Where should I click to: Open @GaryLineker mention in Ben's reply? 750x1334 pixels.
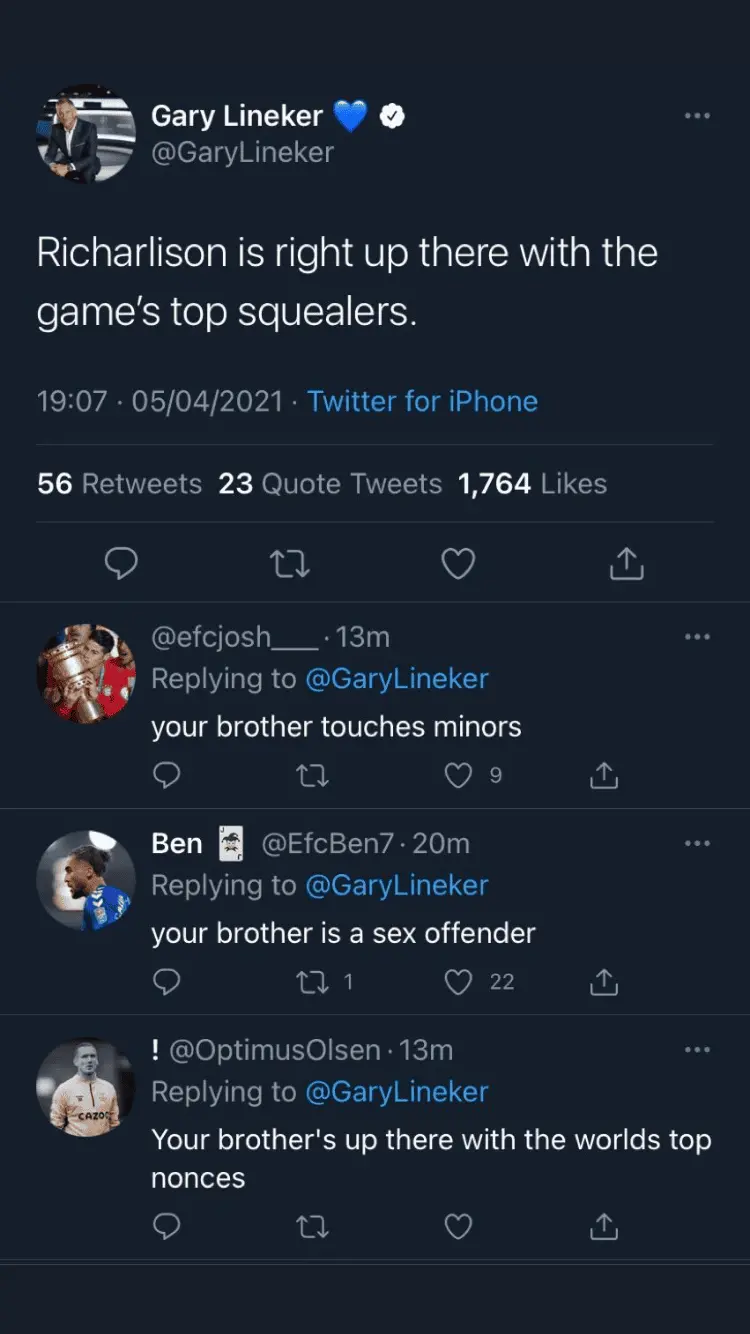[x=396, y=886]
